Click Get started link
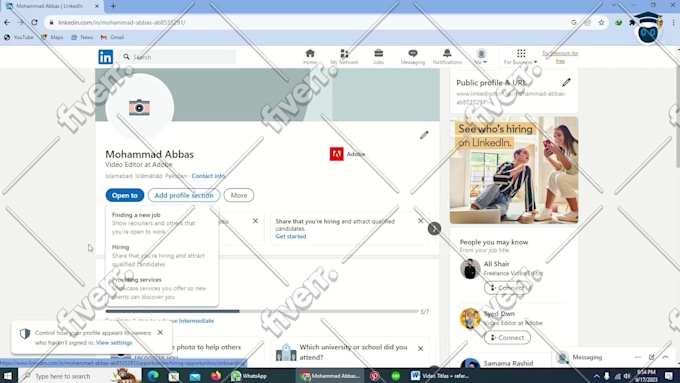680x383 pixels. (x=291, y=236)
